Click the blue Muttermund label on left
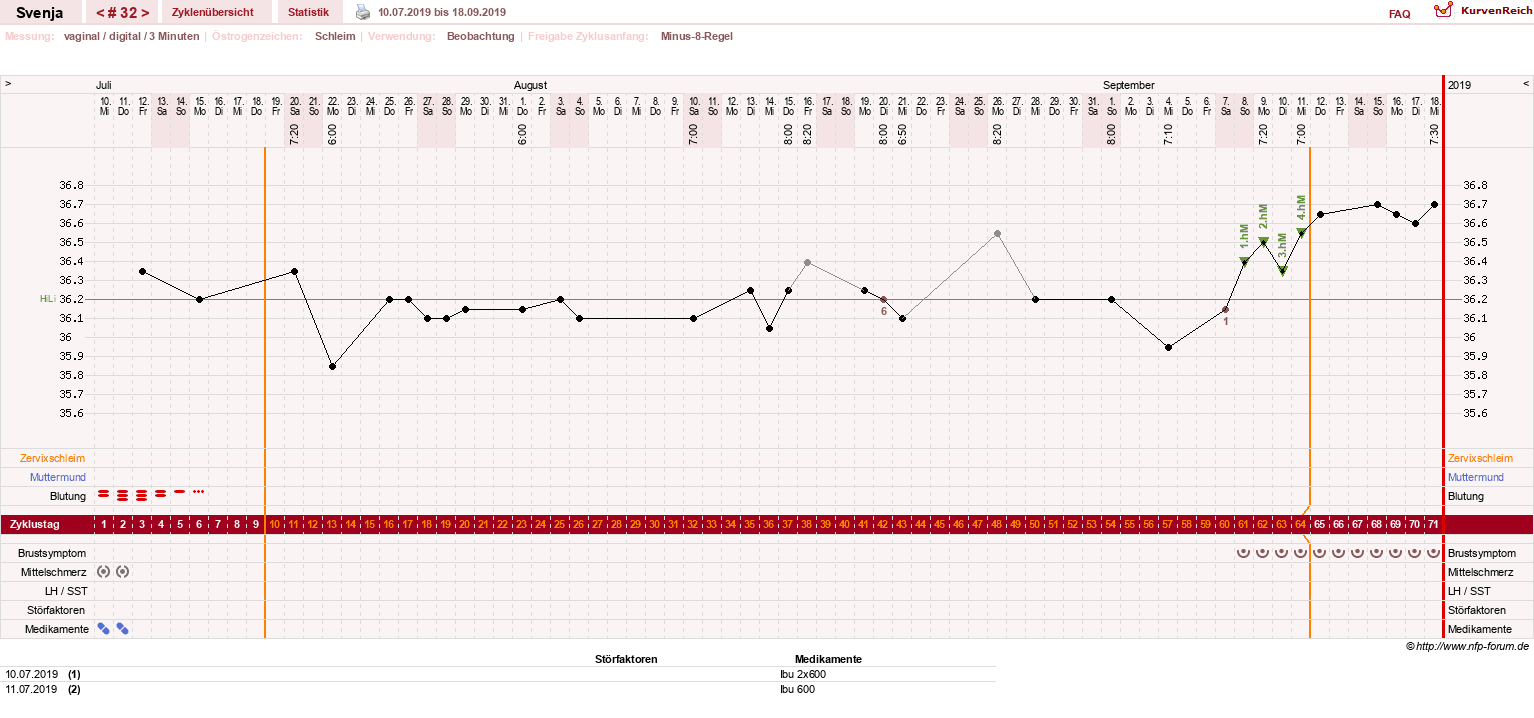 [57, 477]
